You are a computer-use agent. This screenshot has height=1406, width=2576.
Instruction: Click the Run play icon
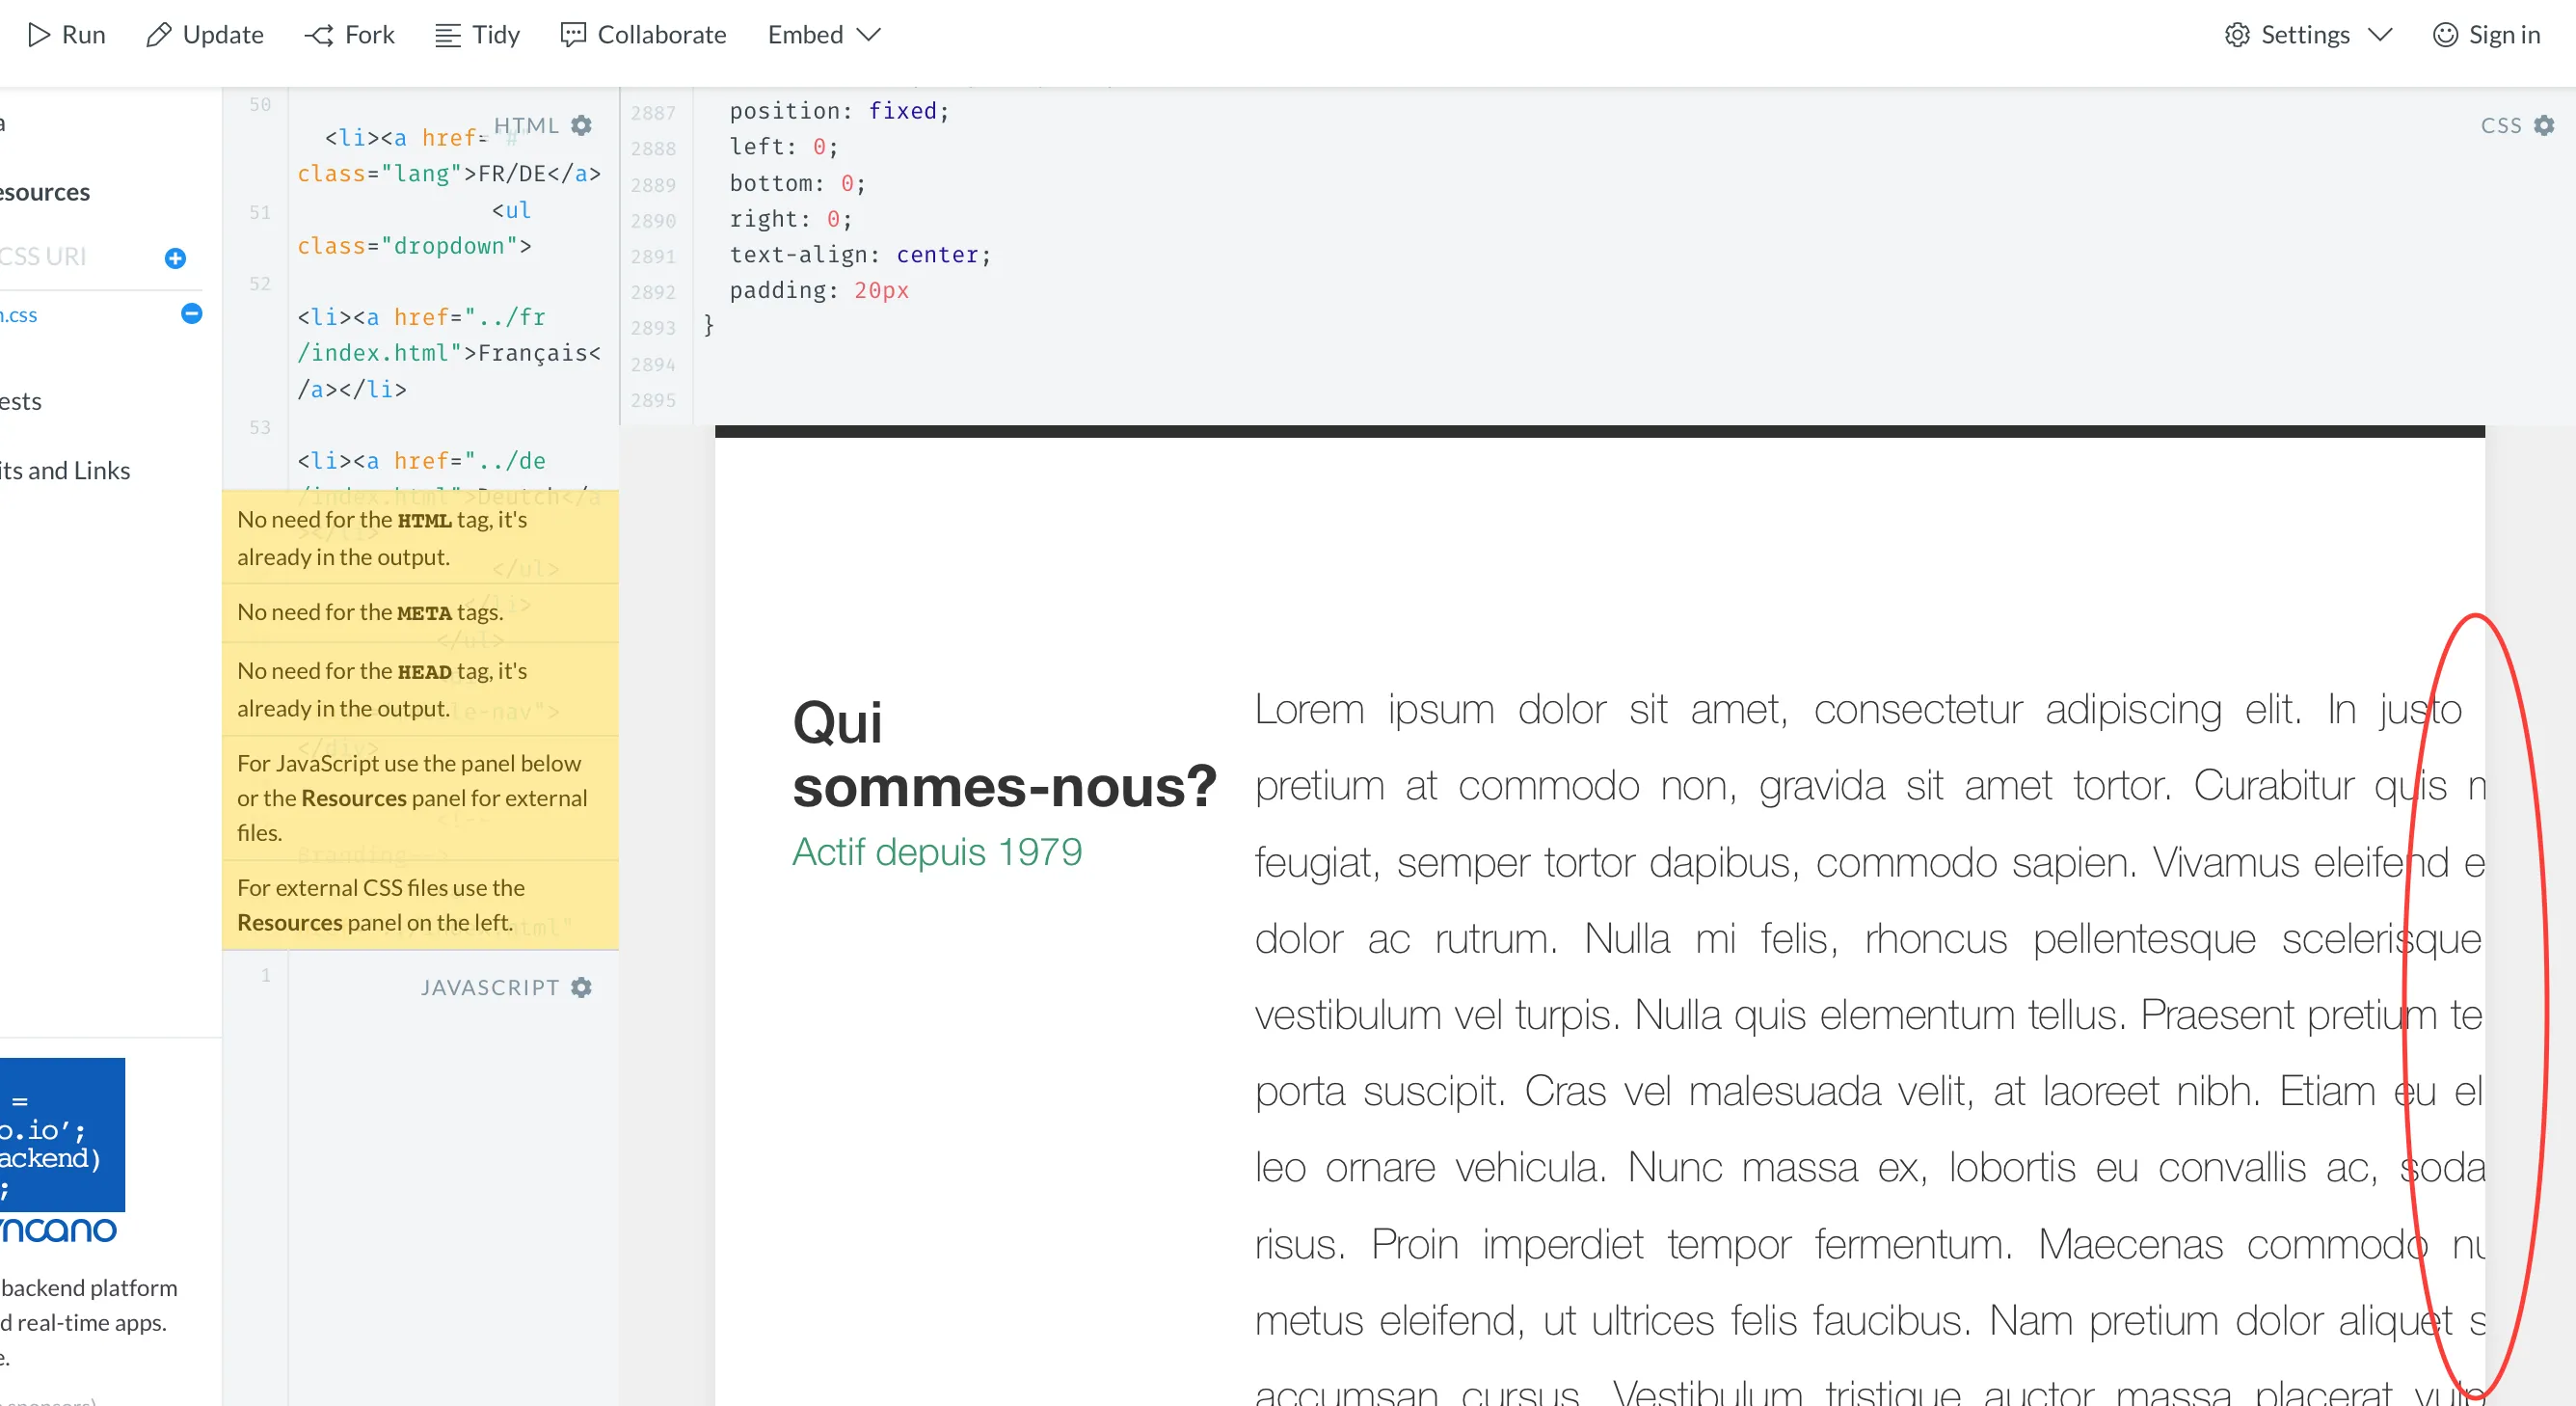pyautogui.click(x=38, y=35)
